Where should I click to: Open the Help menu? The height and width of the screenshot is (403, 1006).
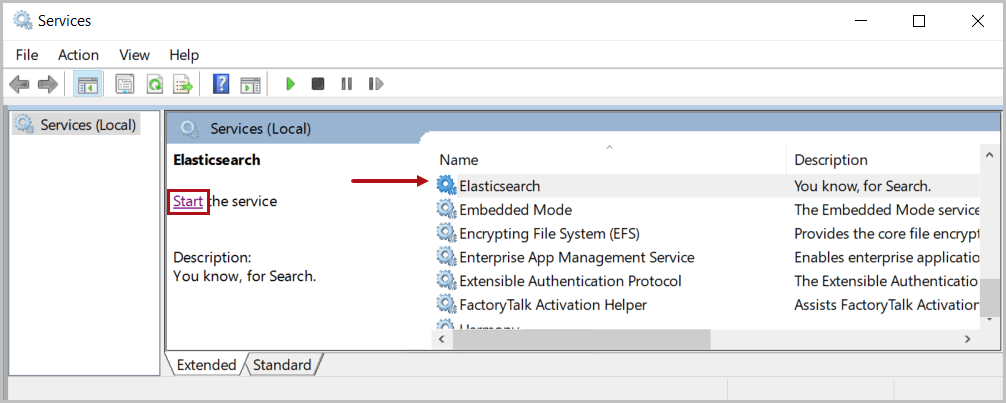[184, 55]
